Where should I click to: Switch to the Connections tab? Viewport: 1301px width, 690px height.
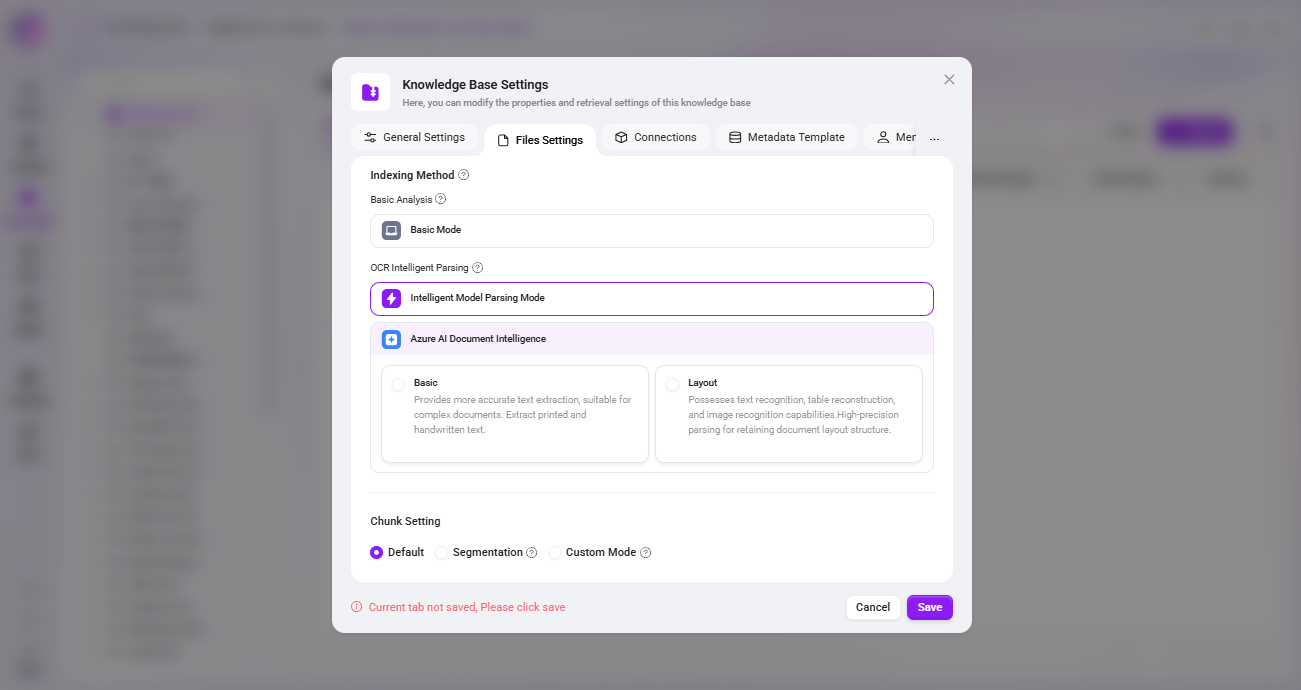[x=656, y=137]
